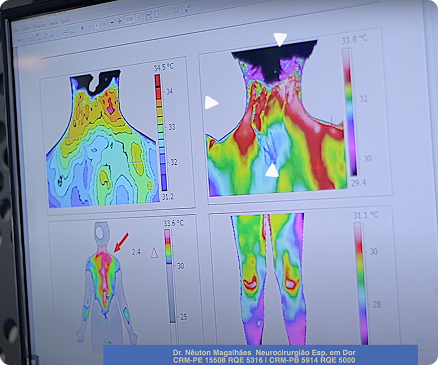438x365 pixels.
Task: Open the Visualizar menu
Action: [x=40, y=26]
